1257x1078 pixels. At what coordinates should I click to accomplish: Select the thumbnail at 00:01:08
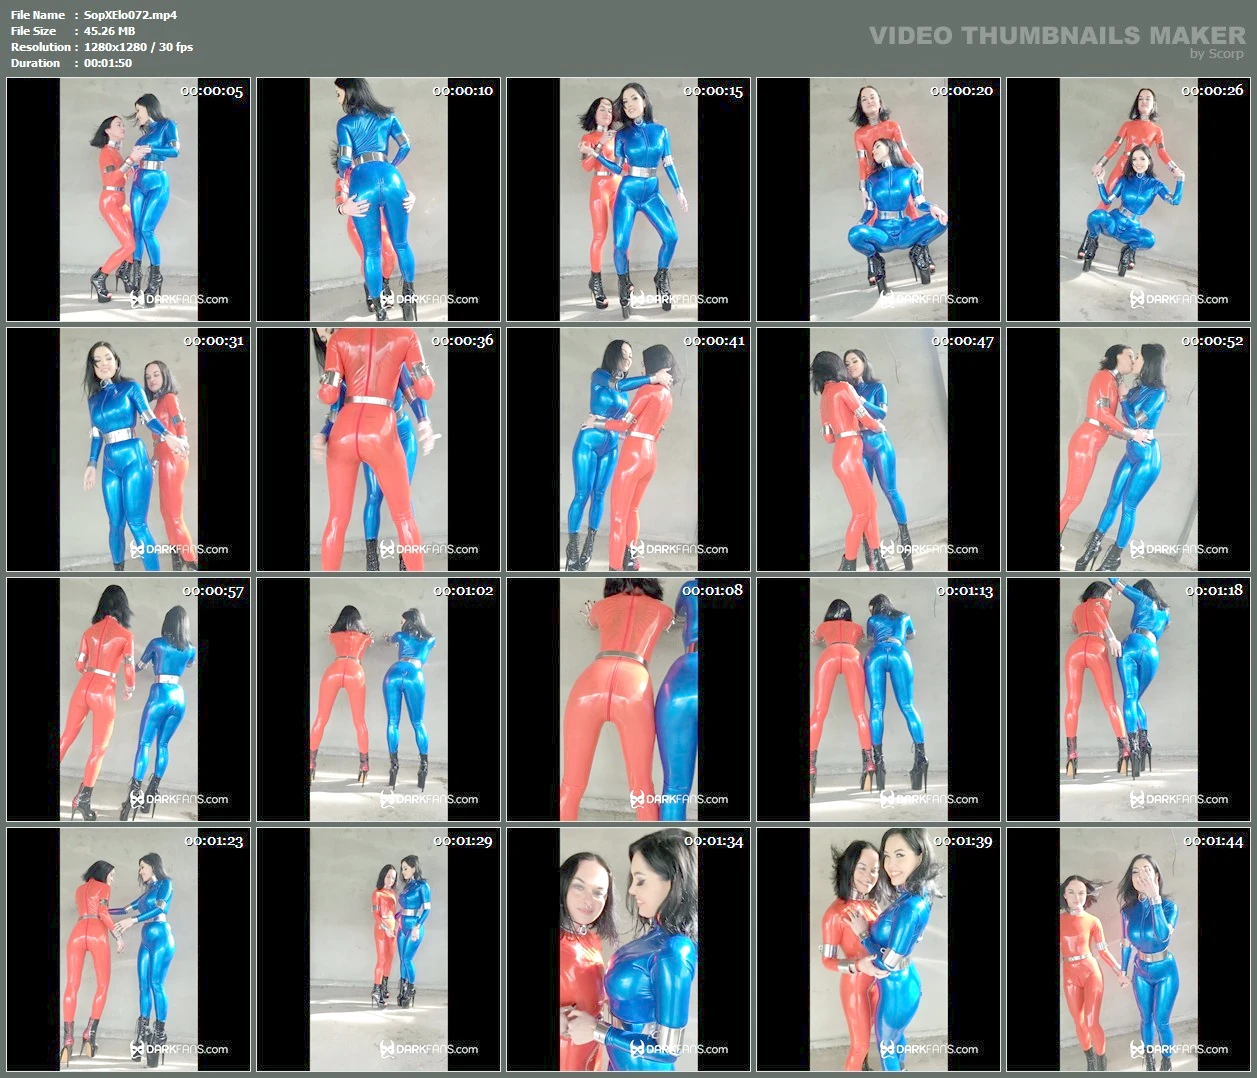click(628, 699)
